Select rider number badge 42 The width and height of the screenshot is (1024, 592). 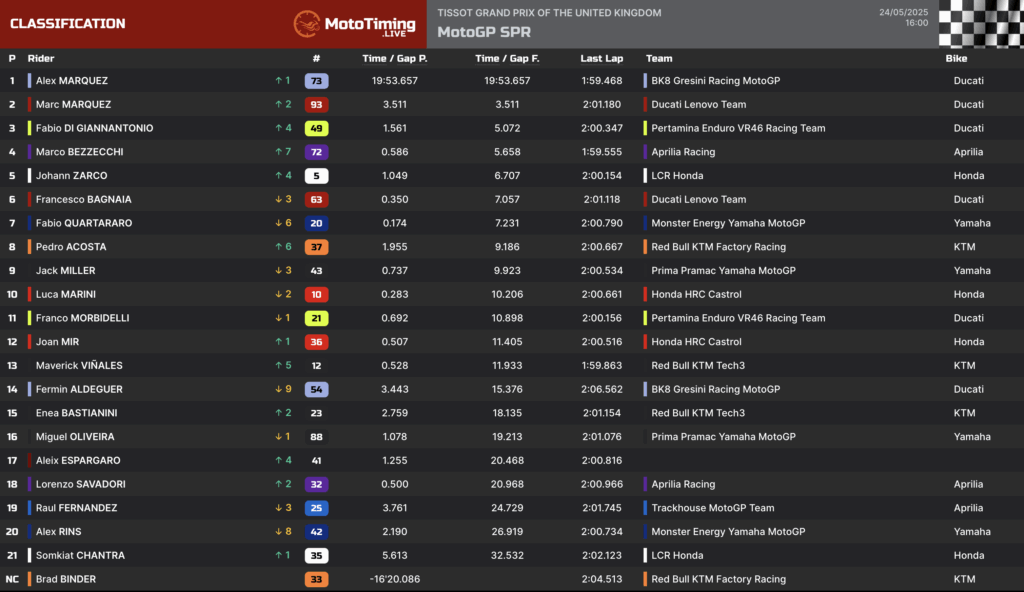tap(316, 532)
